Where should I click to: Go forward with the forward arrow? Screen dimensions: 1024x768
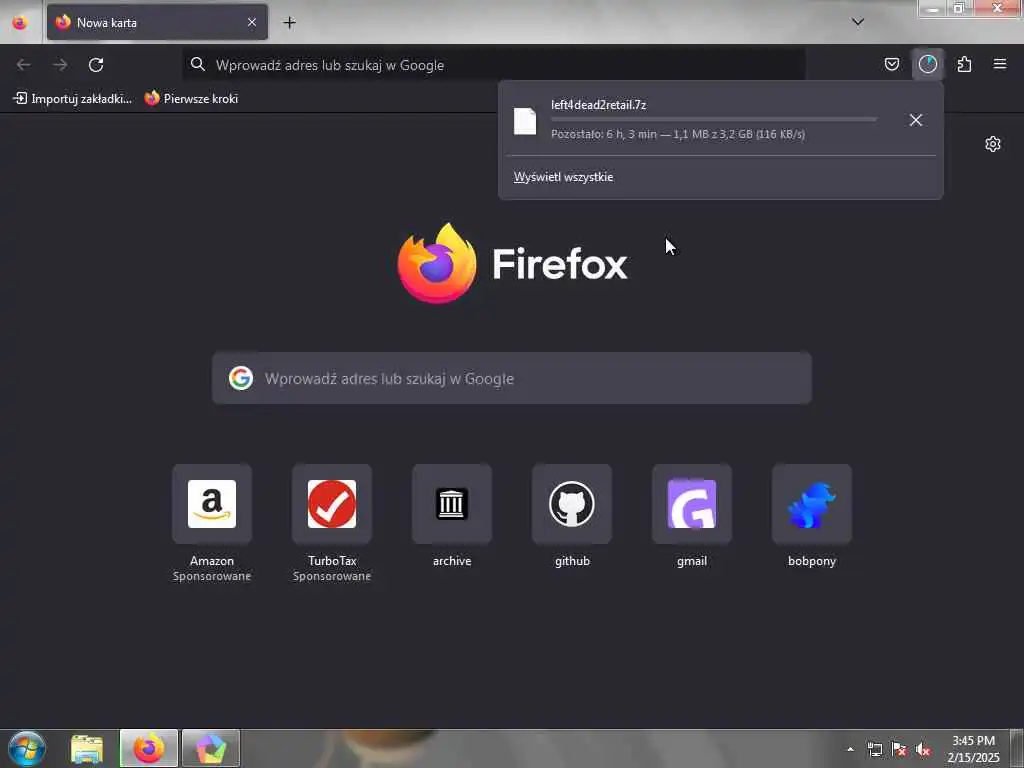click(60, 65)
